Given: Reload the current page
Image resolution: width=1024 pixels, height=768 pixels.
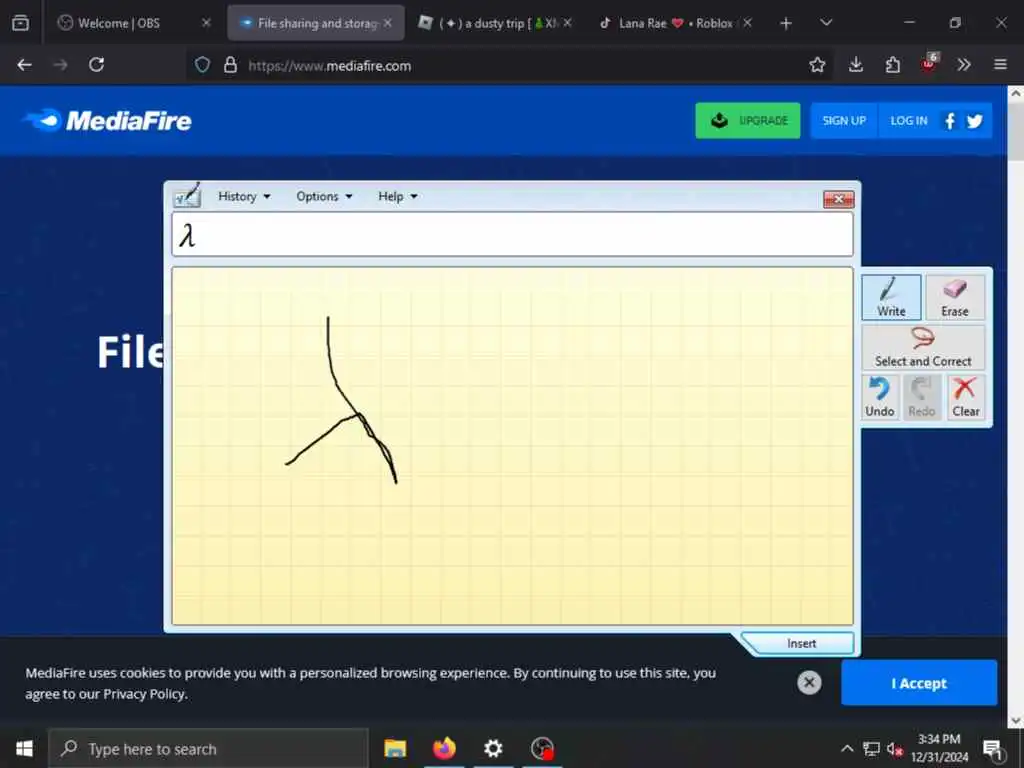Looking at the screenshot, I should (97, 65).
